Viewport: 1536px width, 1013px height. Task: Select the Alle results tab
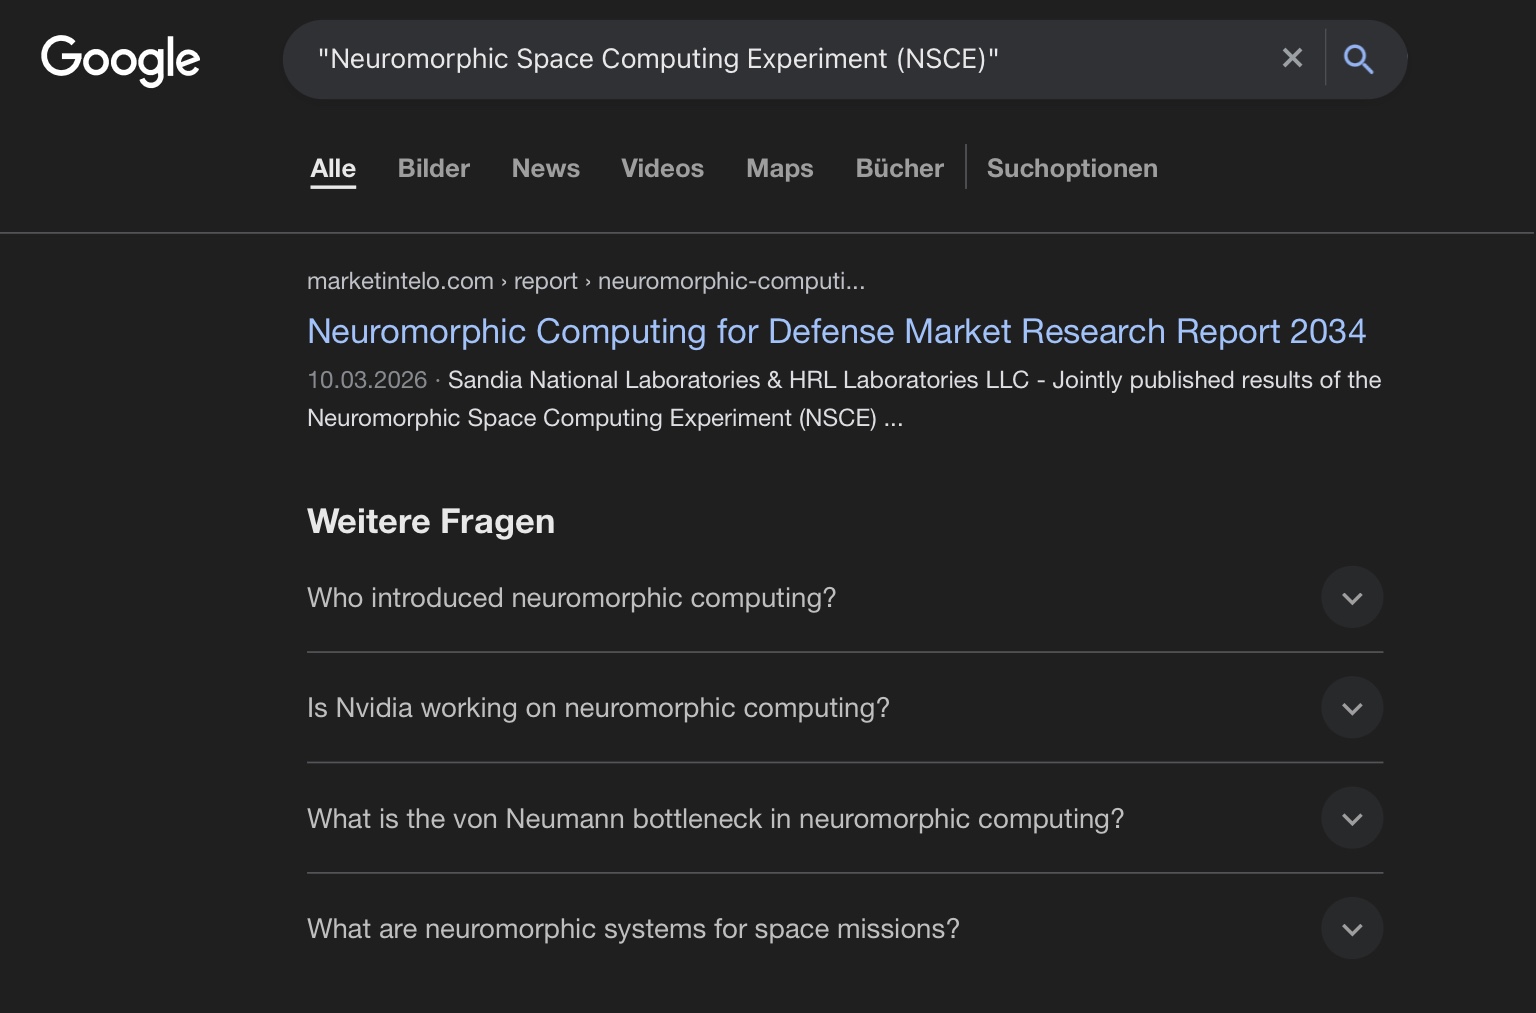coord(333,168)
